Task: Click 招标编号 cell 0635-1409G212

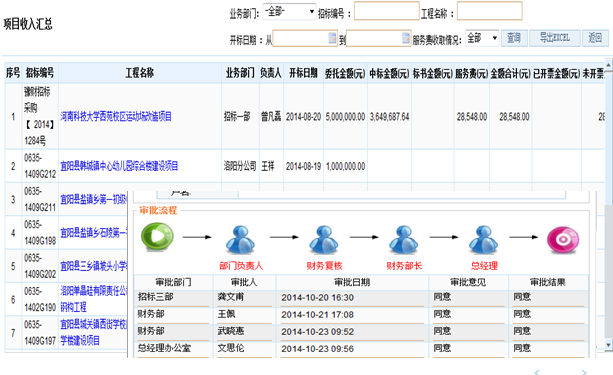Action: coord(40,166)
